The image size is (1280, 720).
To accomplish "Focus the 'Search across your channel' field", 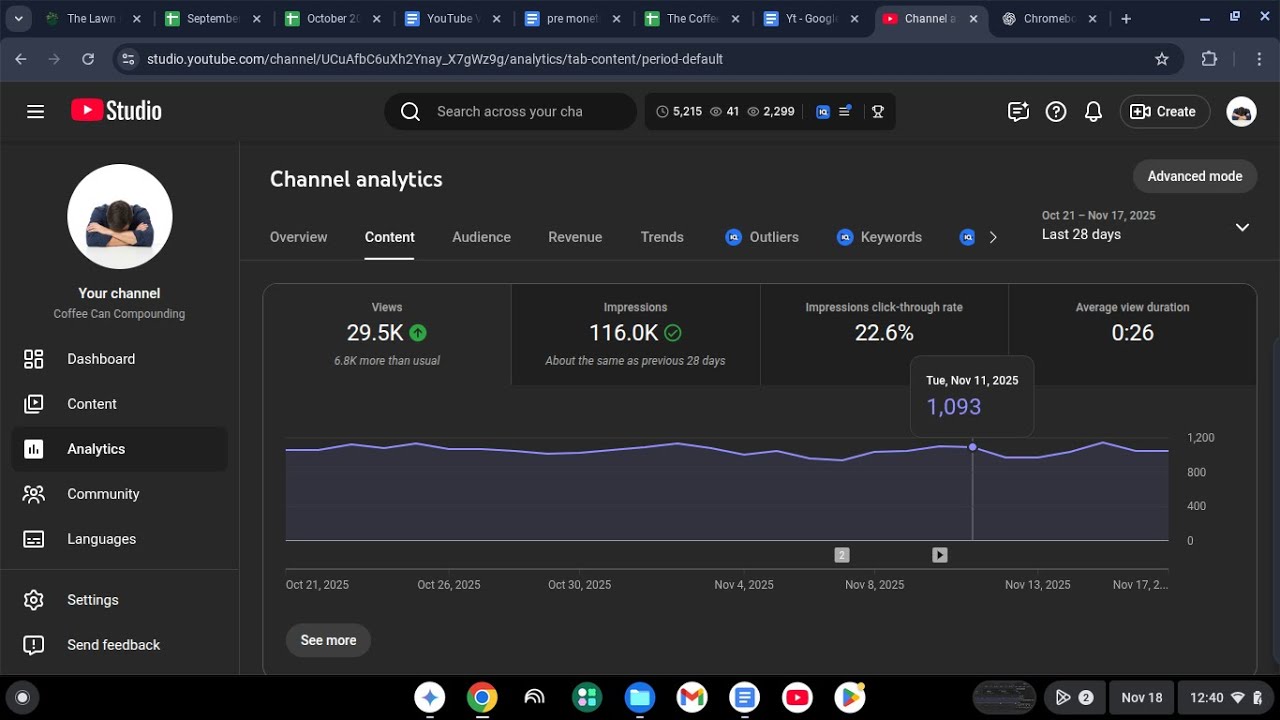I will (x=510, y=112).
